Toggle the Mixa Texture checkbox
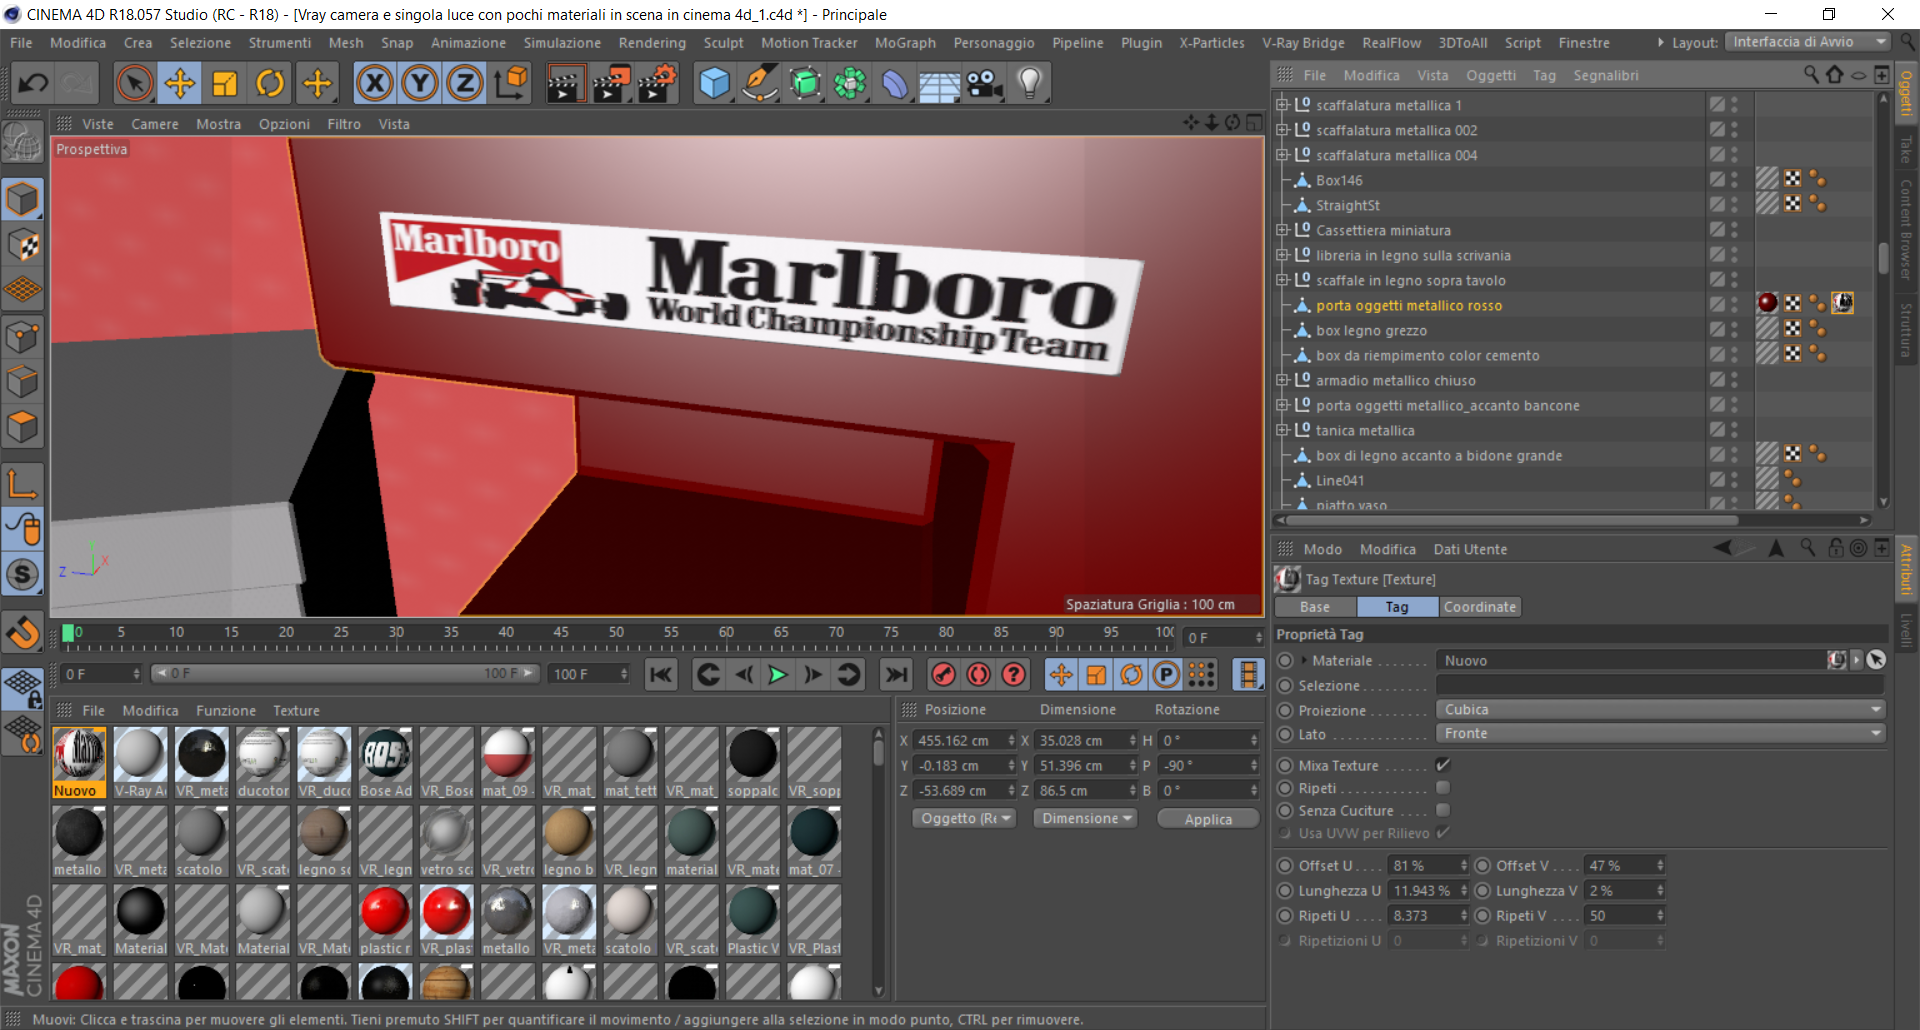 pyautogui.click(x=1443, y=765)
